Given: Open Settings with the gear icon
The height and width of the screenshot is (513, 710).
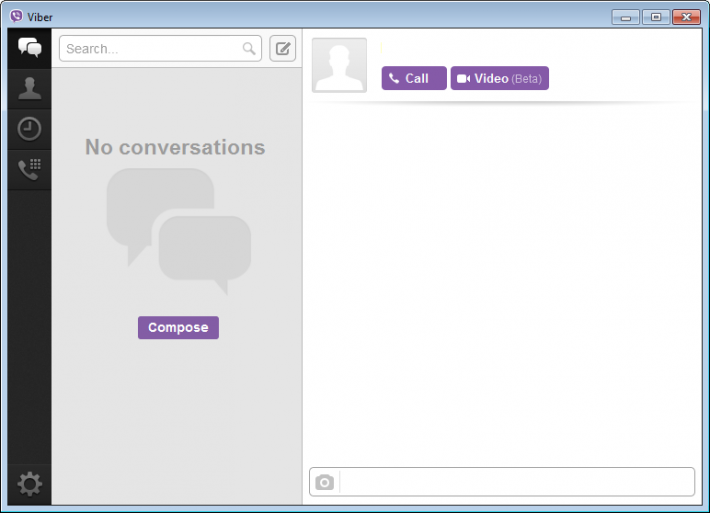Looking at the screenshot, I should [x=29, y=484].
